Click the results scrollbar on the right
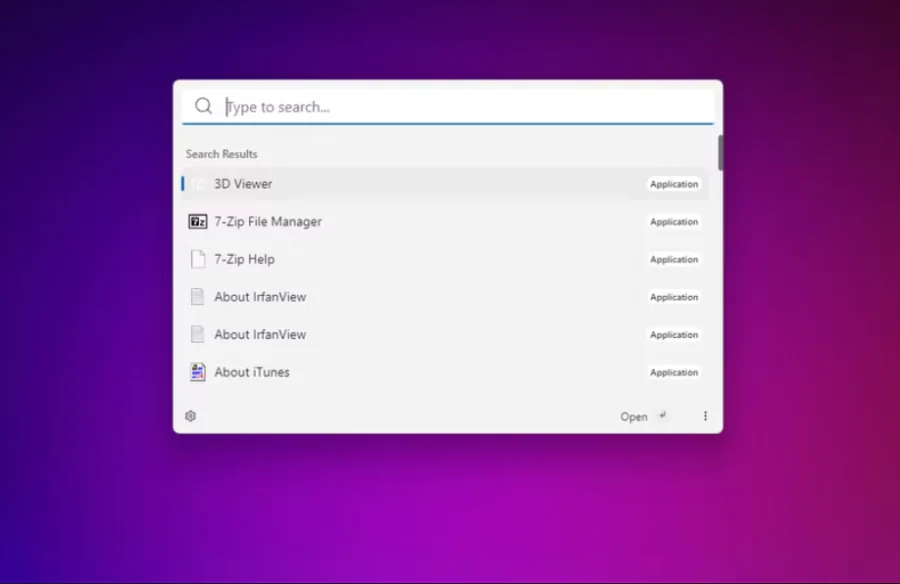The height and width of the screenshot is (584, 900). click(720, 152)
